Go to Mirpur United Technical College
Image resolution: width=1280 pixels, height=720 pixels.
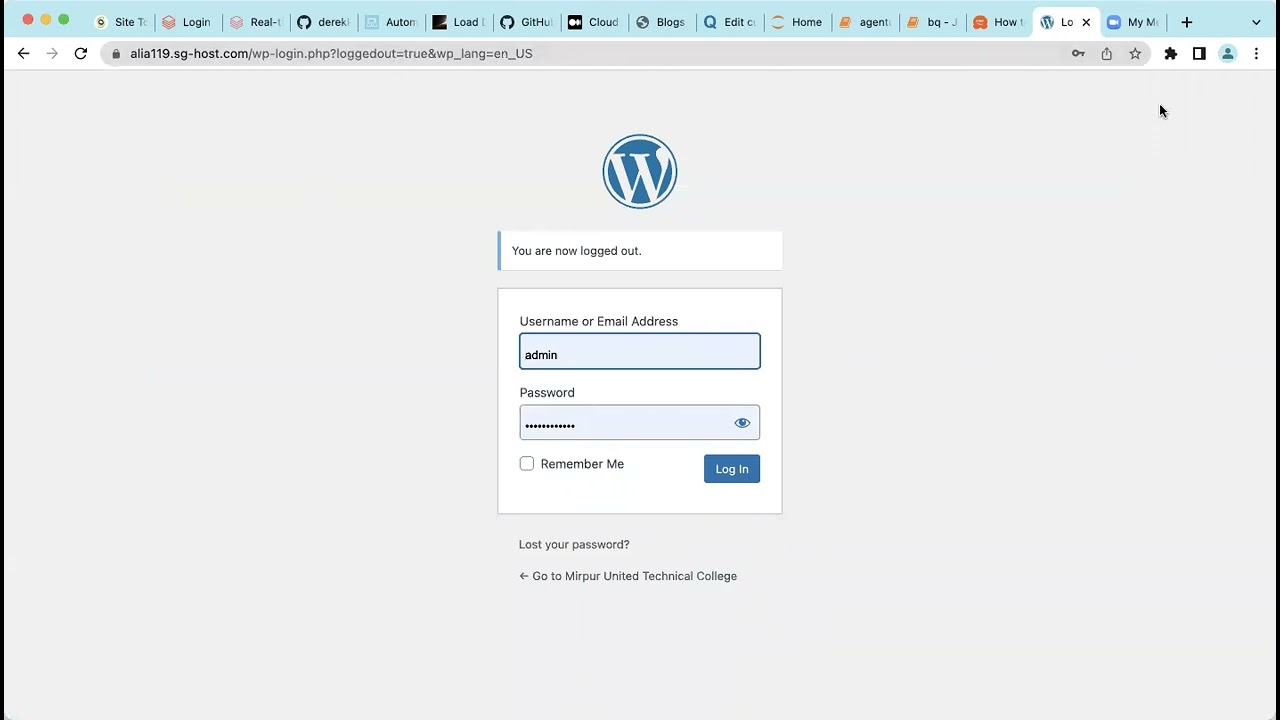(628, 576)
